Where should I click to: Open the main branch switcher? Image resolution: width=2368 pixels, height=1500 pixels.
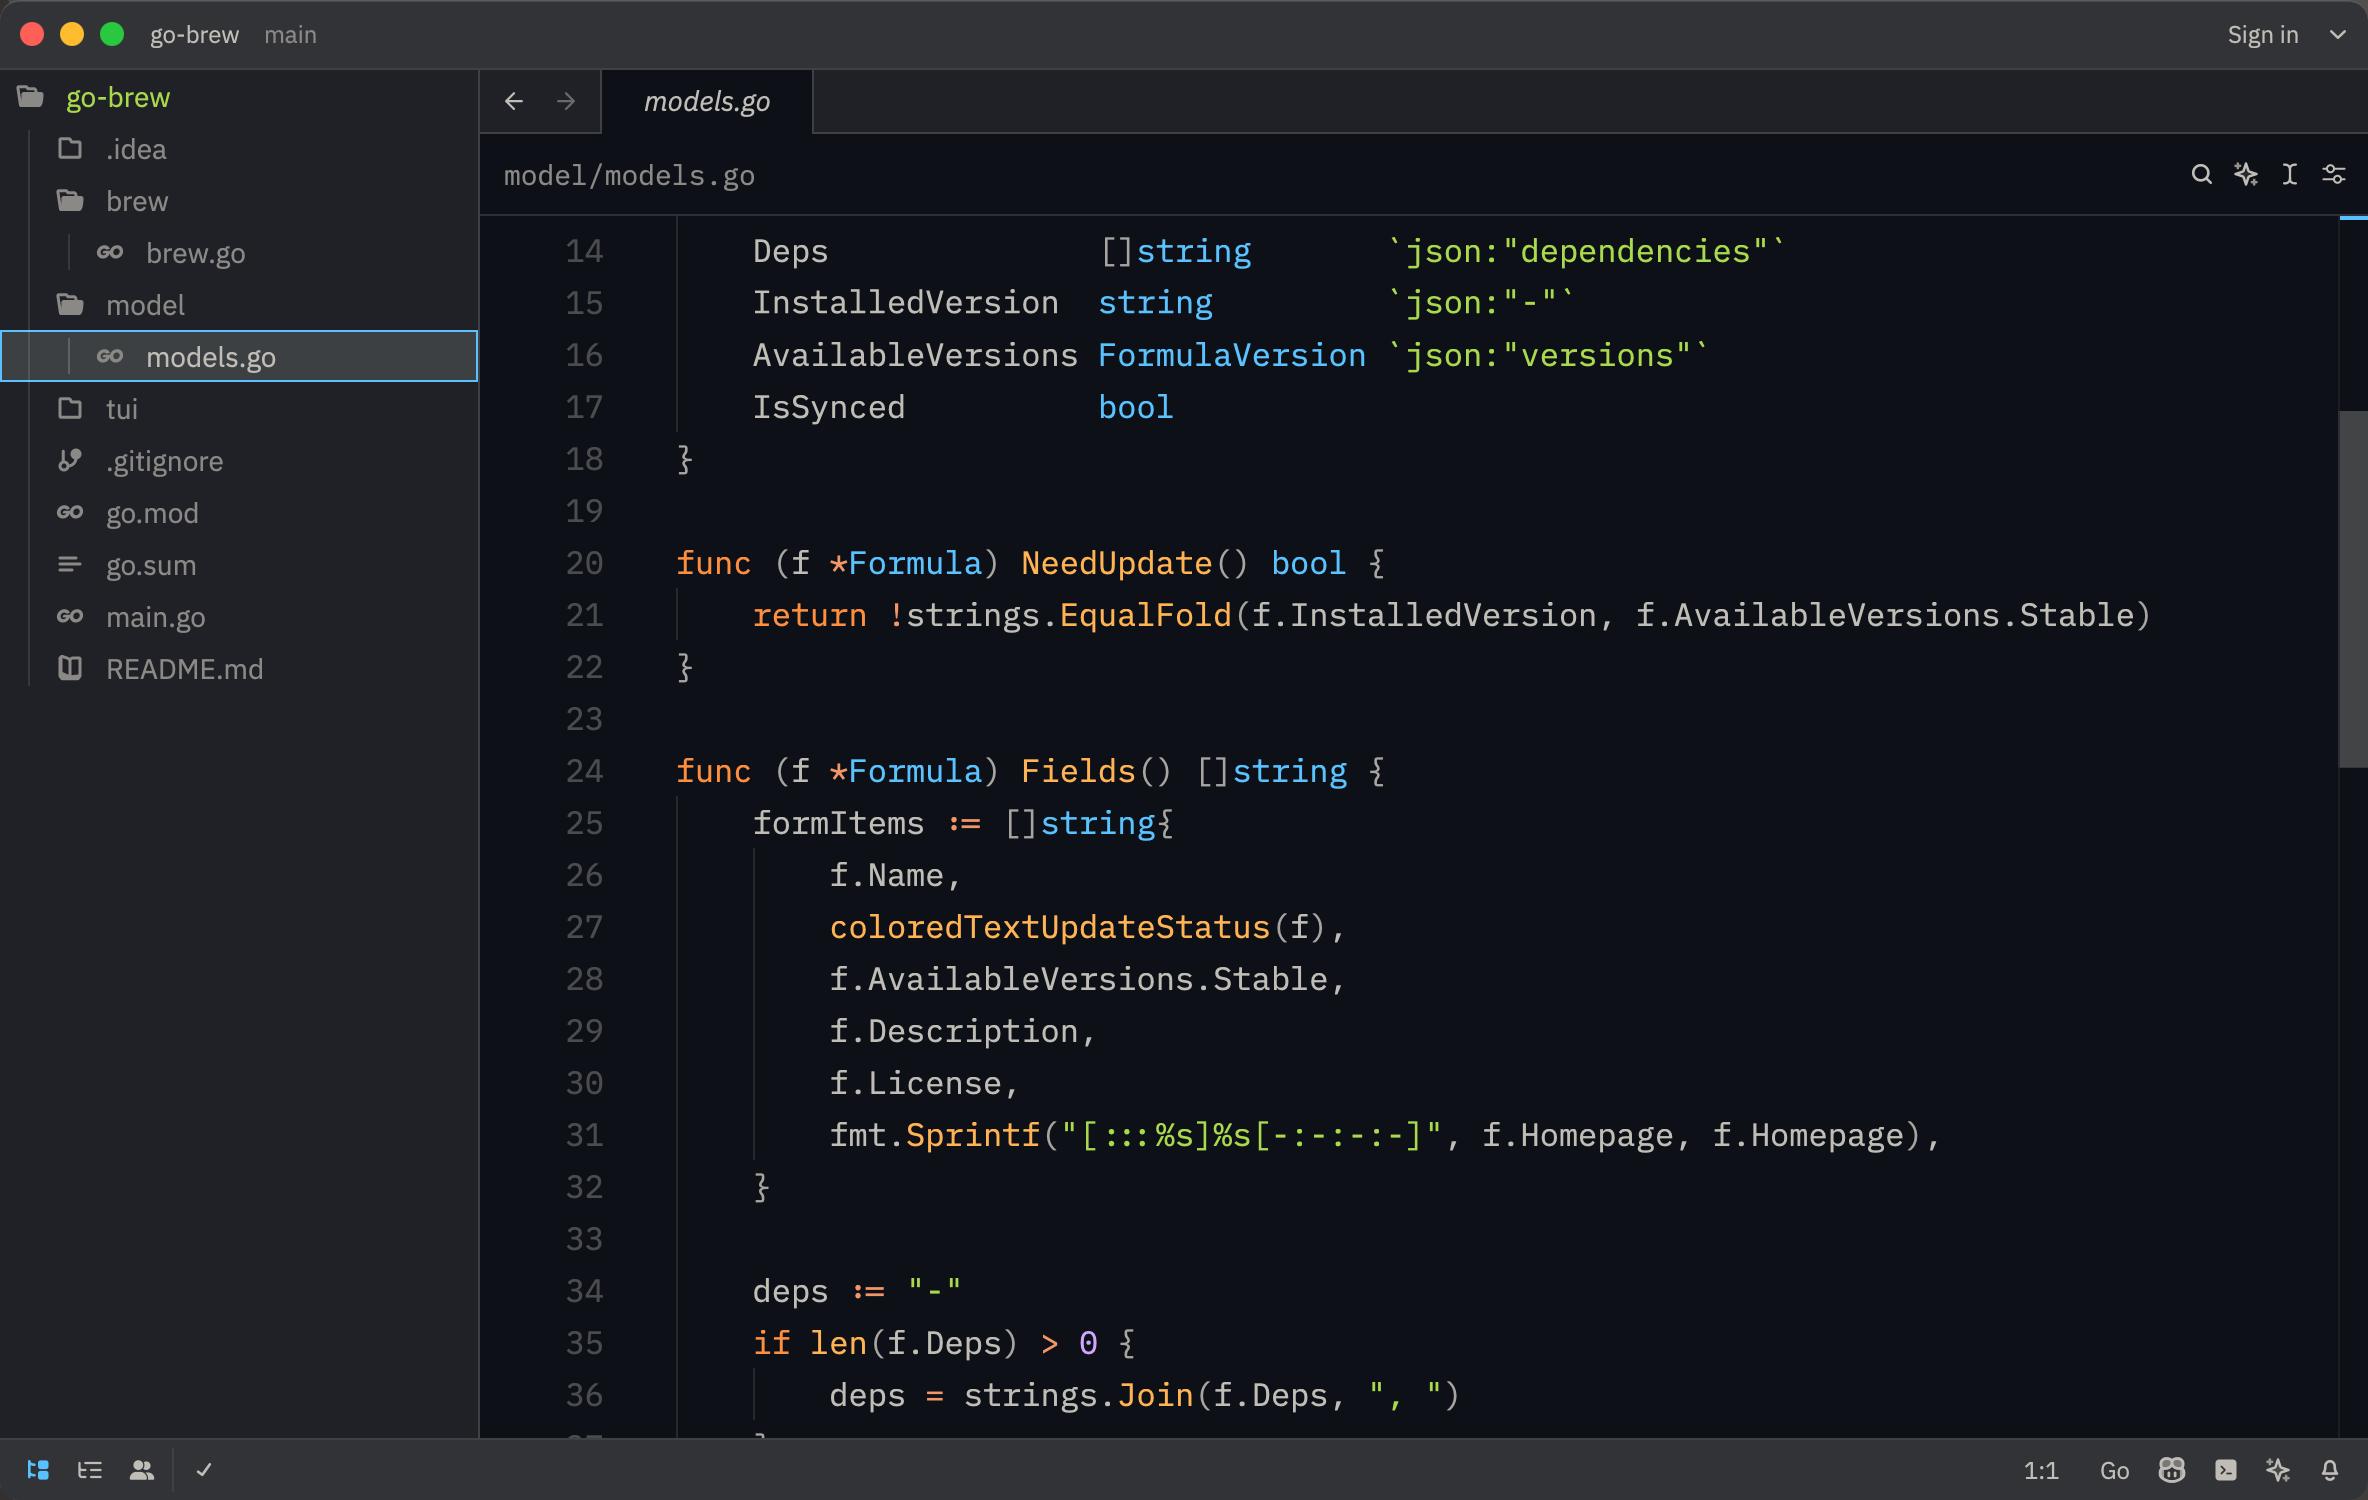point(290,35)
